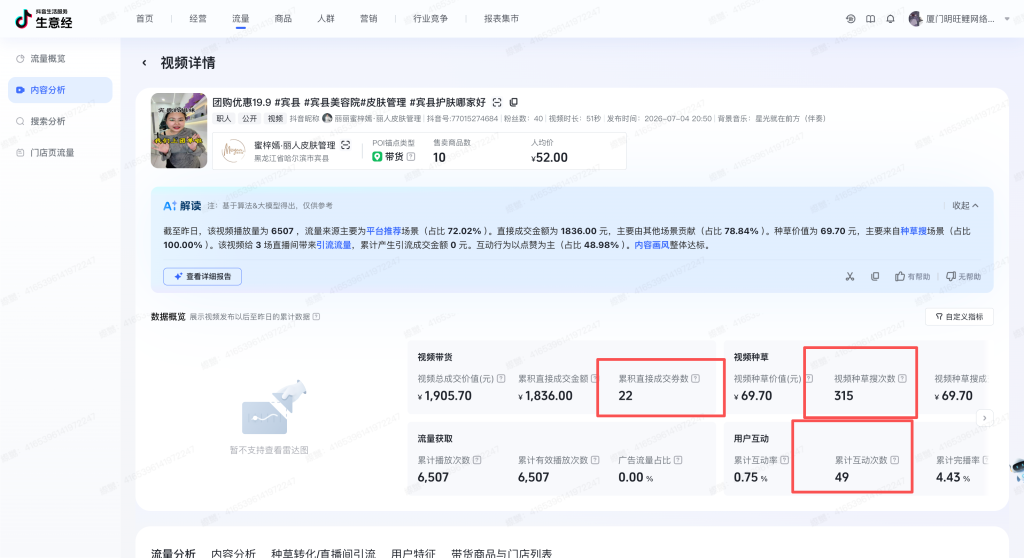The image size is (1024, 558).
Task: Click the info icon after 数据概览 description
Action: pos(316,317)
